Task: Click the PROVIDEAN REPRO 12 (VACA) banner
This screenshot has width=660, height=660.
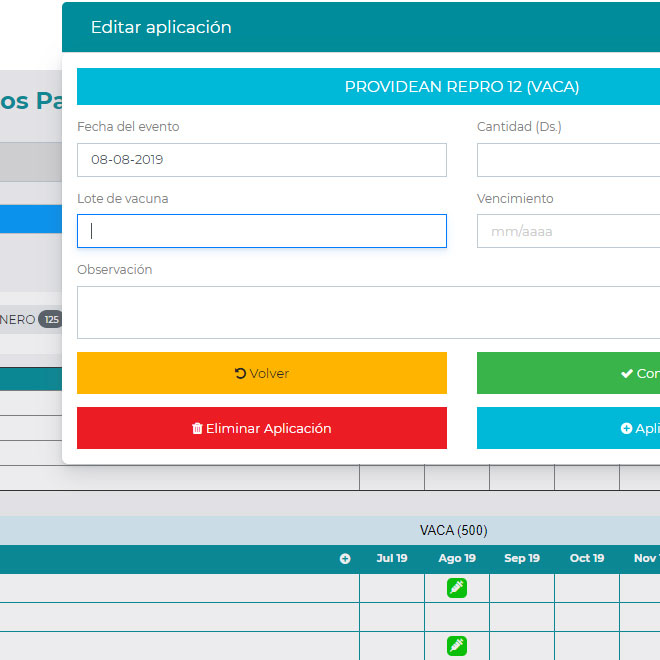Action: pos(461,87)
